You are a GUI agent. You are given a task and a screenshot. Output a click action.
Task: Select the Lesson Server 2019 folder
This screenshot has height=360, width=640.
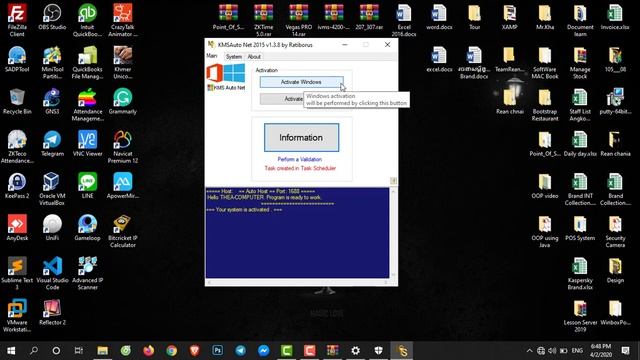(x=580, y=315)
